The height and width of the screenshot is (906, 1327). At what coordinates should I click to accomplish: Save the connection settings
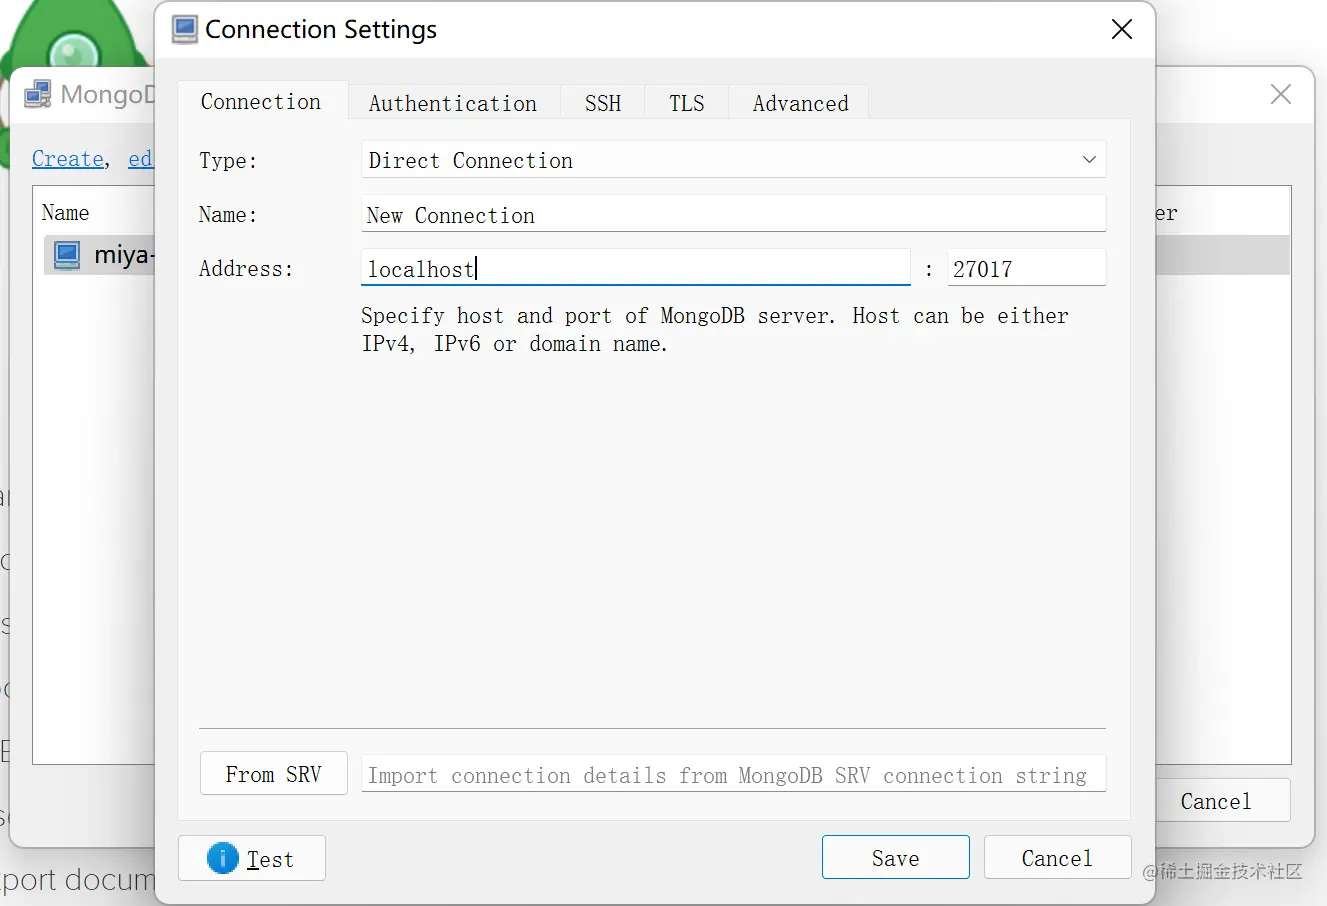pos(895,857)
